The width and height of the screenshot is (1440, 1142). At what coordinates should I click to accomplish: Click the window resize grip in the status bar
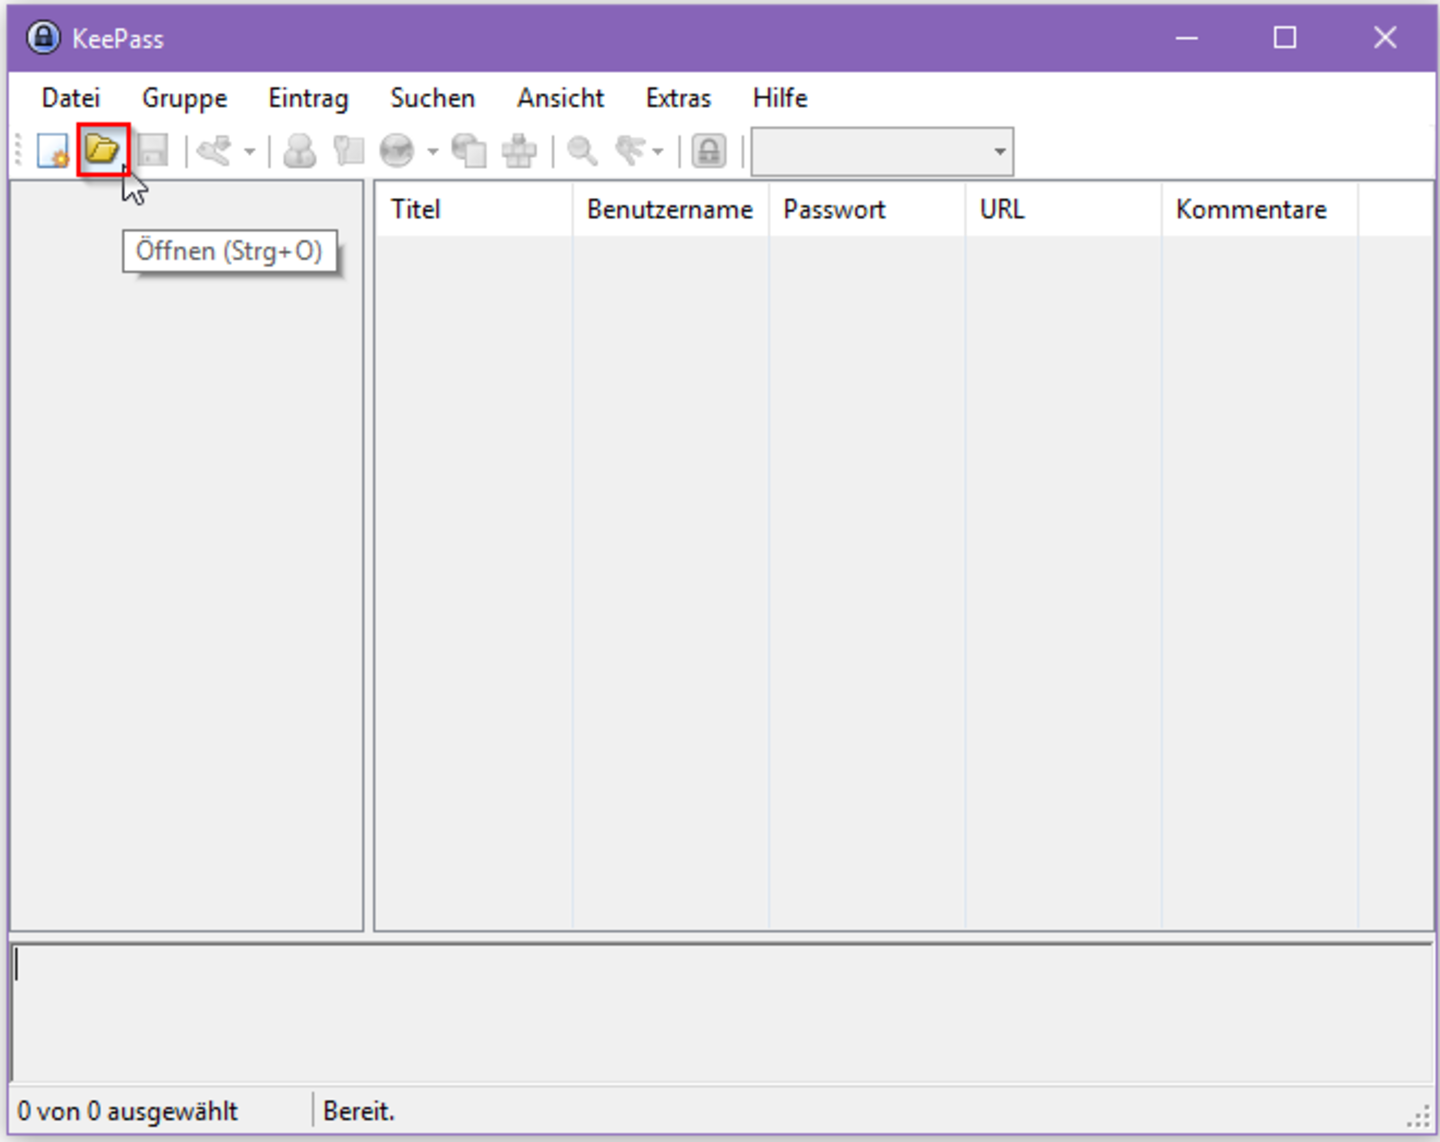(x=1418, y=1117)
